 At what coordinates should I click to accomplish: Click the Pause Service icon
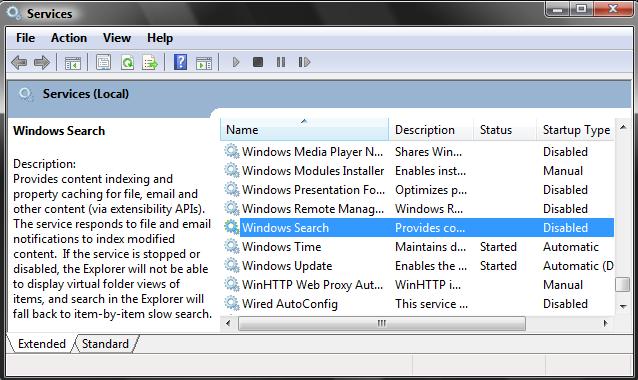[281, 62]
